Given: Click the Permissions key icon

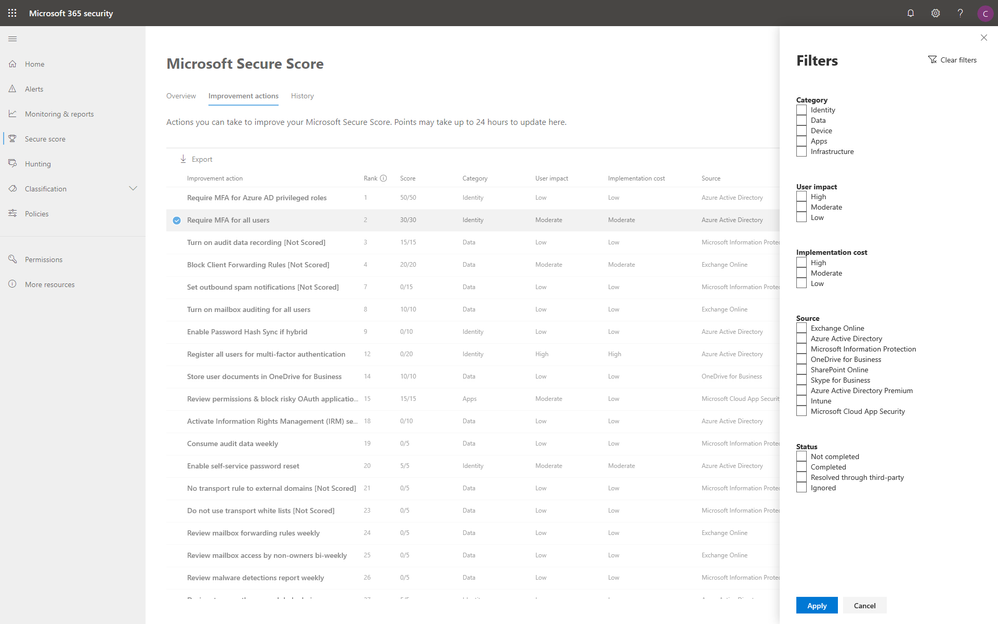Looking at the screenshot, I should (12, 259).
